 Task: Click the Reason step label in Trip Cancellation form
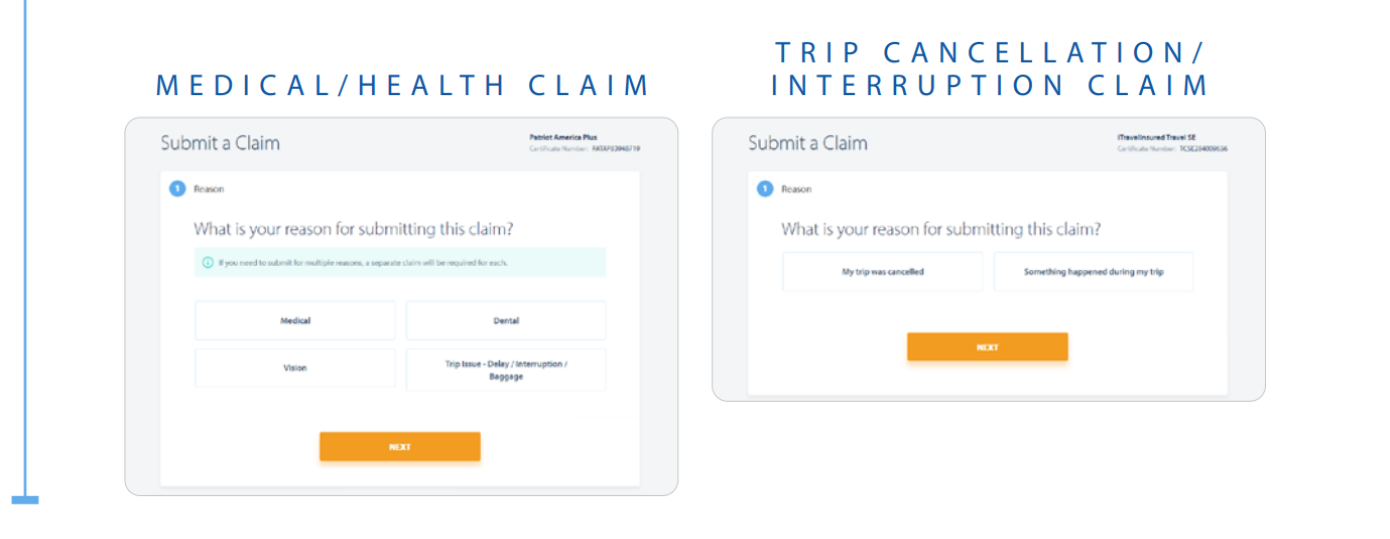pos(797,188)
